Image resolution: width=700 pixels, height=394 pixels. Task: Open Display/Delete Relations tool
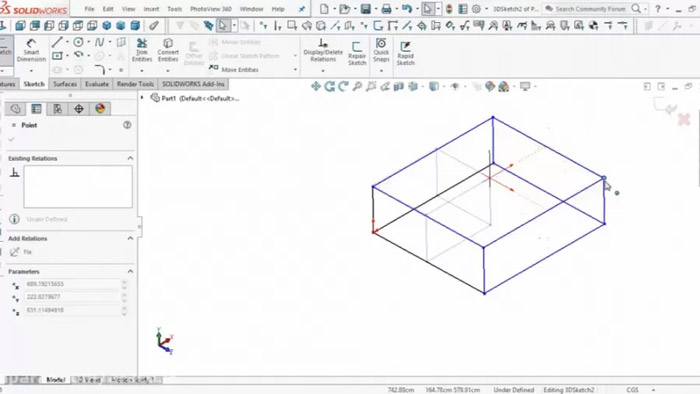[x=323, y=50]
